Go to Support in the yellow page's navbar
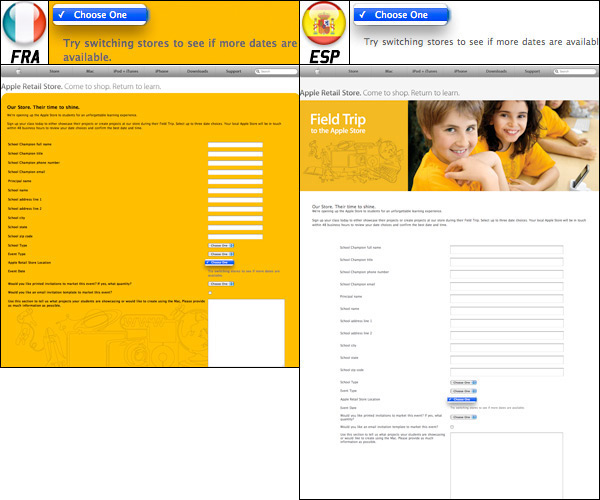This screenshot has height=500, width=600. click(x=234, y=73)
